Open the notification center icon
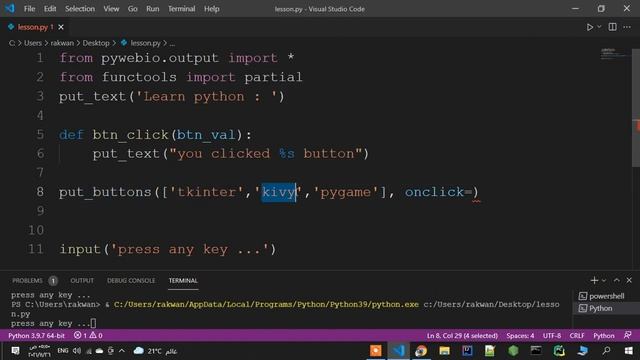The height and width of the screenshot is (360, 640). click(x=15, y=351)
